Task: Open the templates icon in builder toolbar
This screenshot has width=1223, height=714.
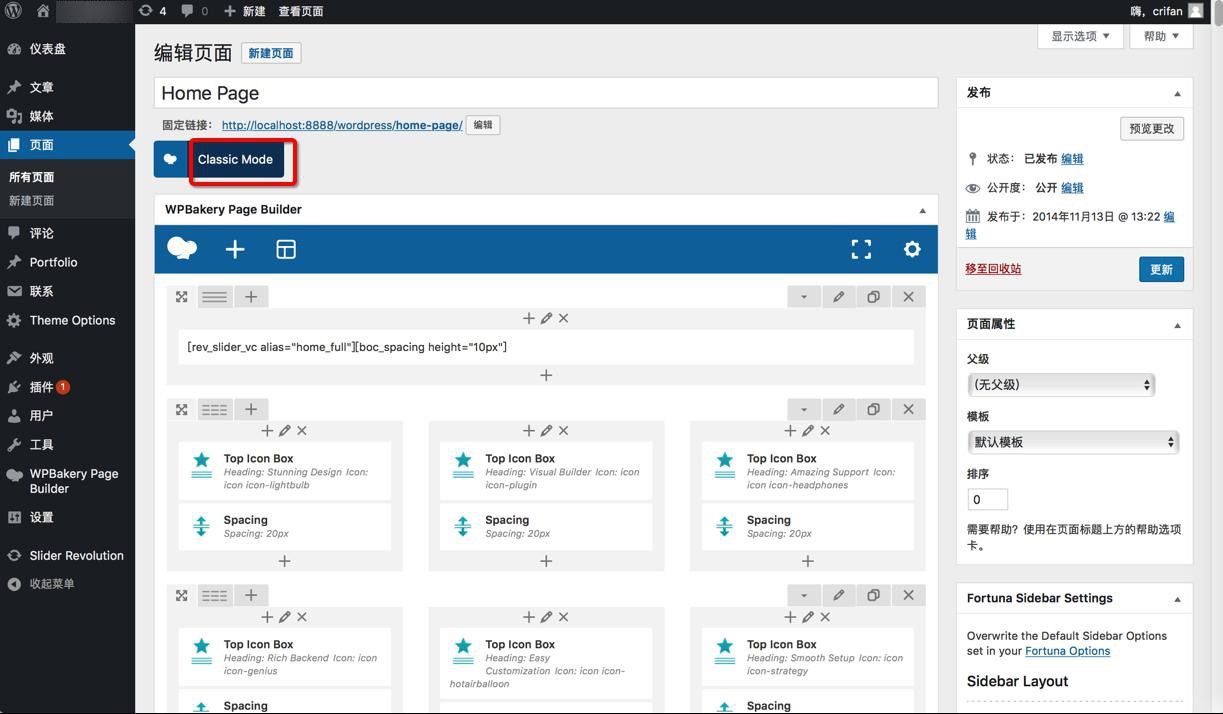Action: (286, 249)
